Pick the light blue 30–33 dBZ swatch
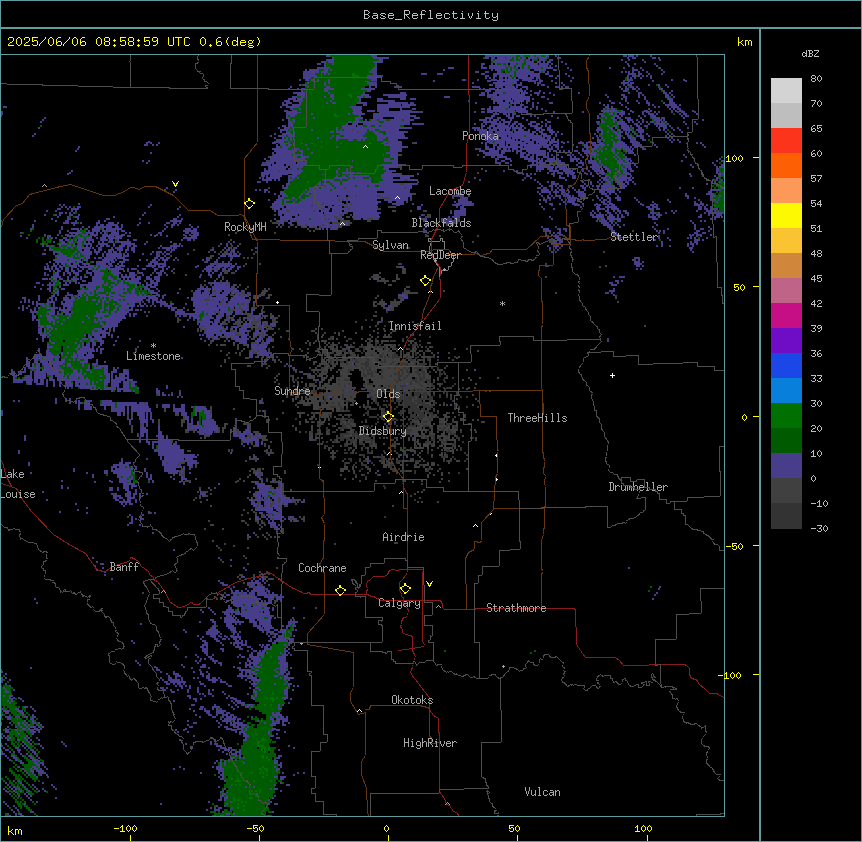862x842 pixels. (x=786, y=391)
